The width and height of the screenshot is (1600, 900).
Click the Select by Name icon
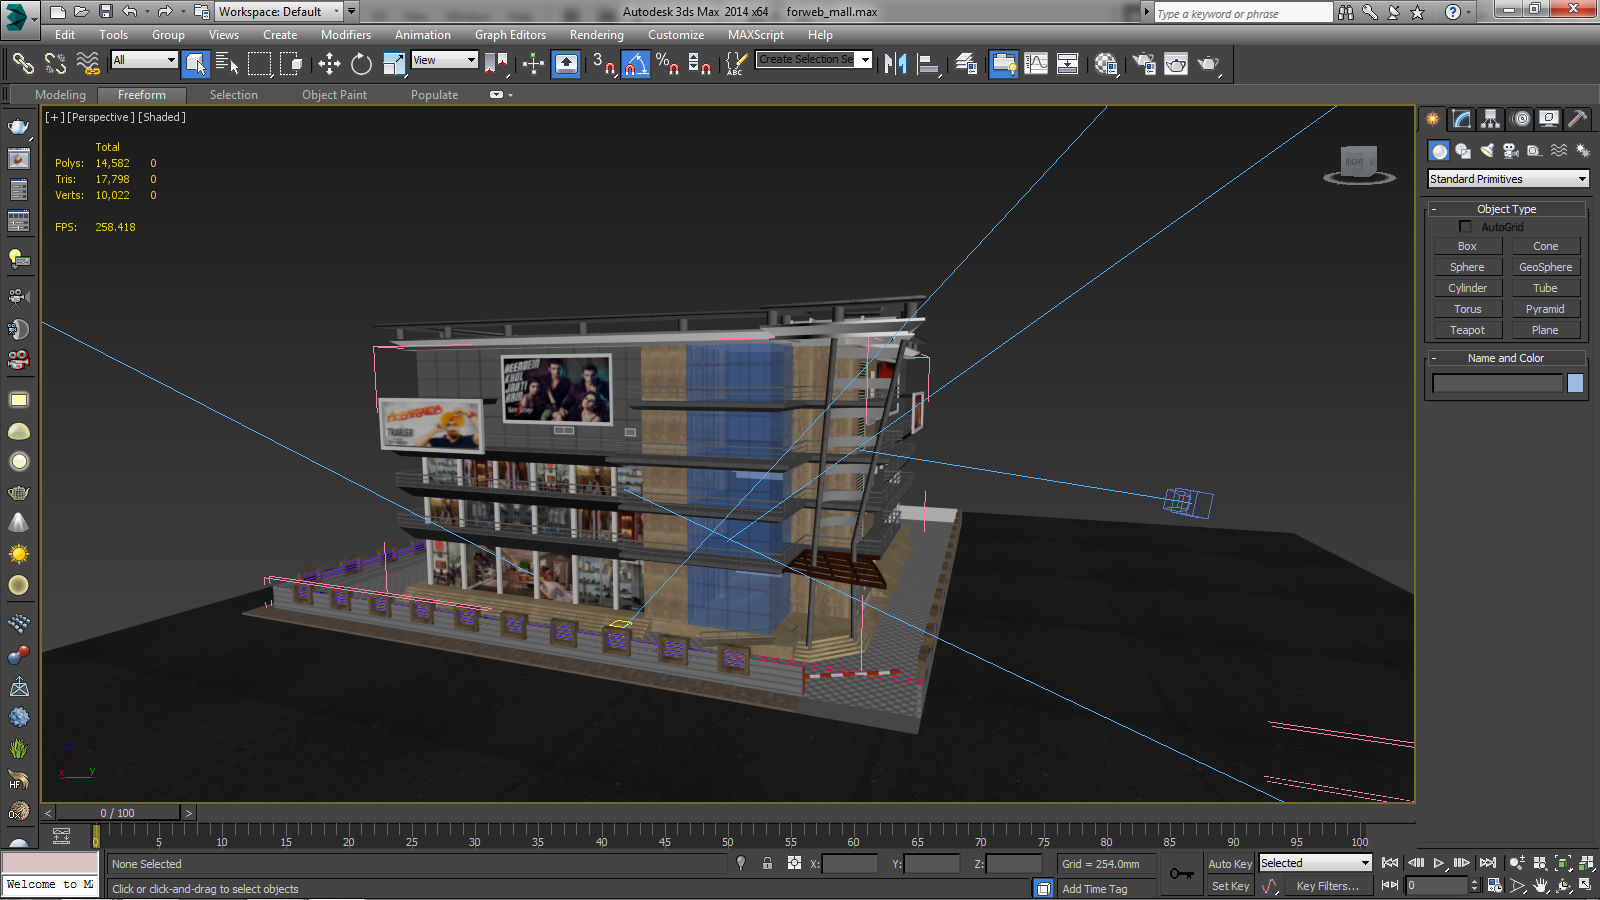[x=228, y=63]
